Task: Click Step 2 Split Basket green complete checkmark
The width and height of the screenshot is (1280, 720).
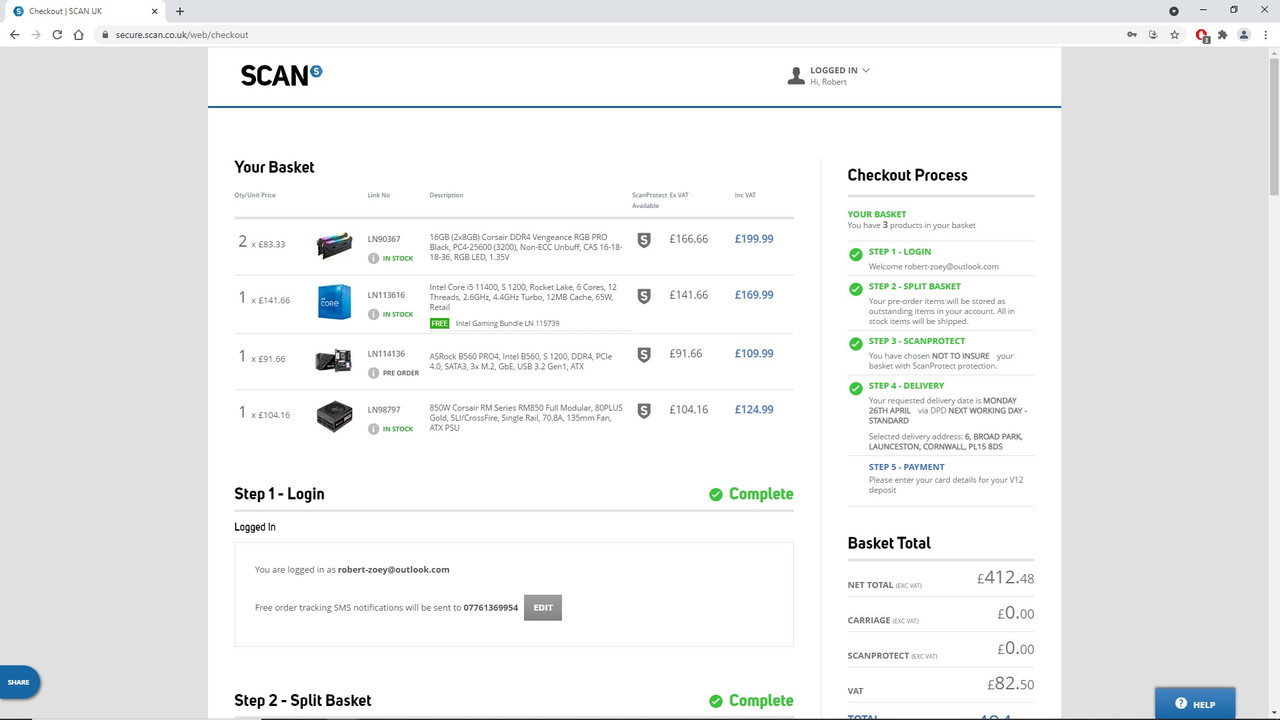Action: (715, 701)
